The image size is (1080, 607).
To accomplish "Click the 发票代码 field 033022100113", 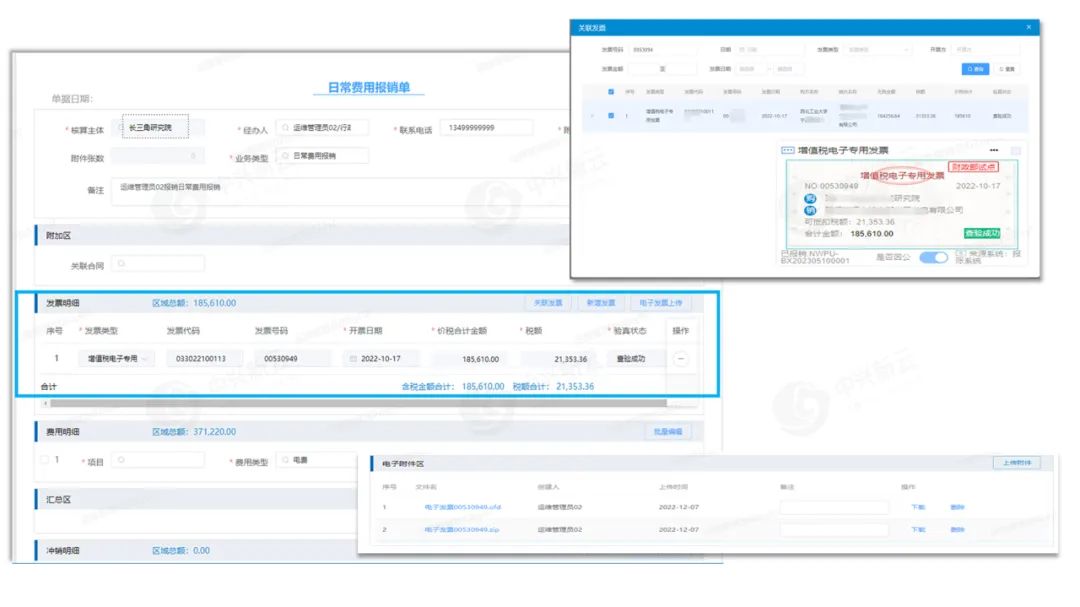I will pyautogui.click(x=205, y=358).
